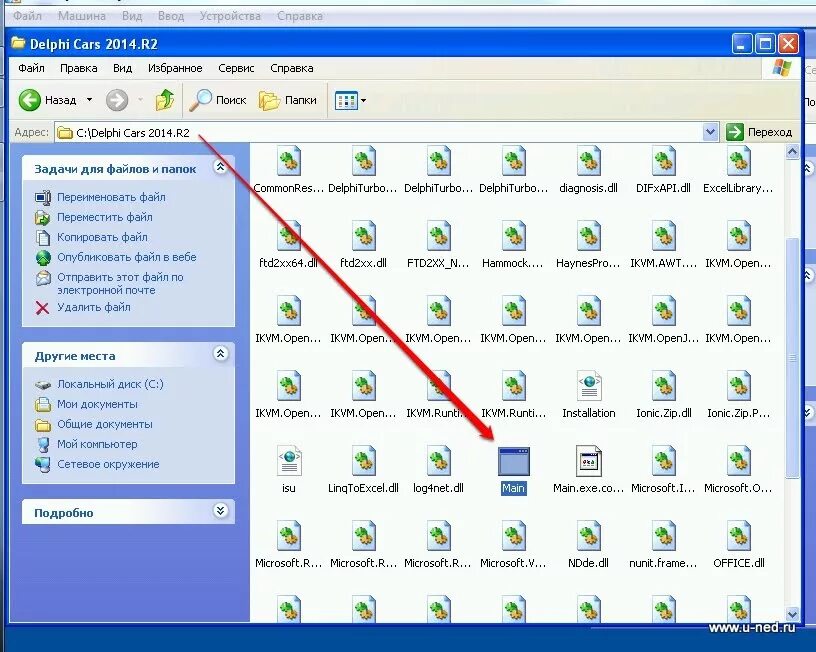This screenshot has height=652, width=816.
Task: Select the ftd2xx64.dll file icon
Action: 289,236
